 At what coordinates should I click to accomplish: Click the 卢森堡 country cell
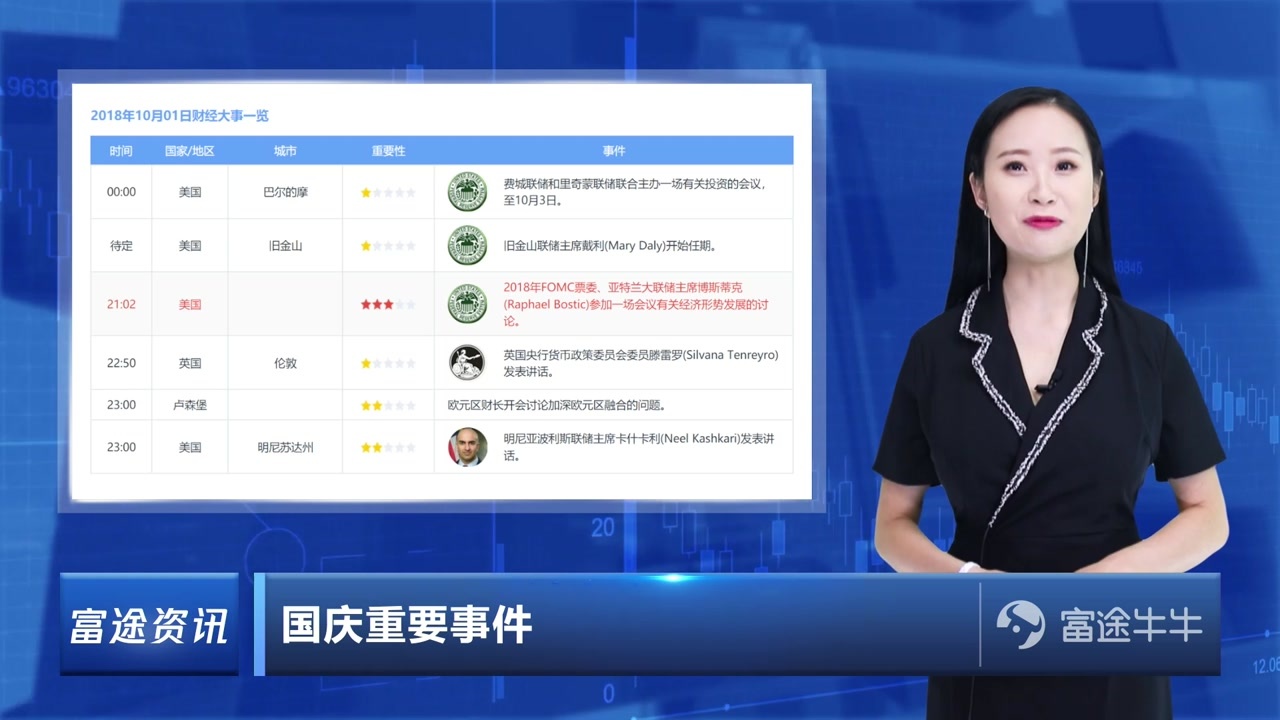coord(190,405)
